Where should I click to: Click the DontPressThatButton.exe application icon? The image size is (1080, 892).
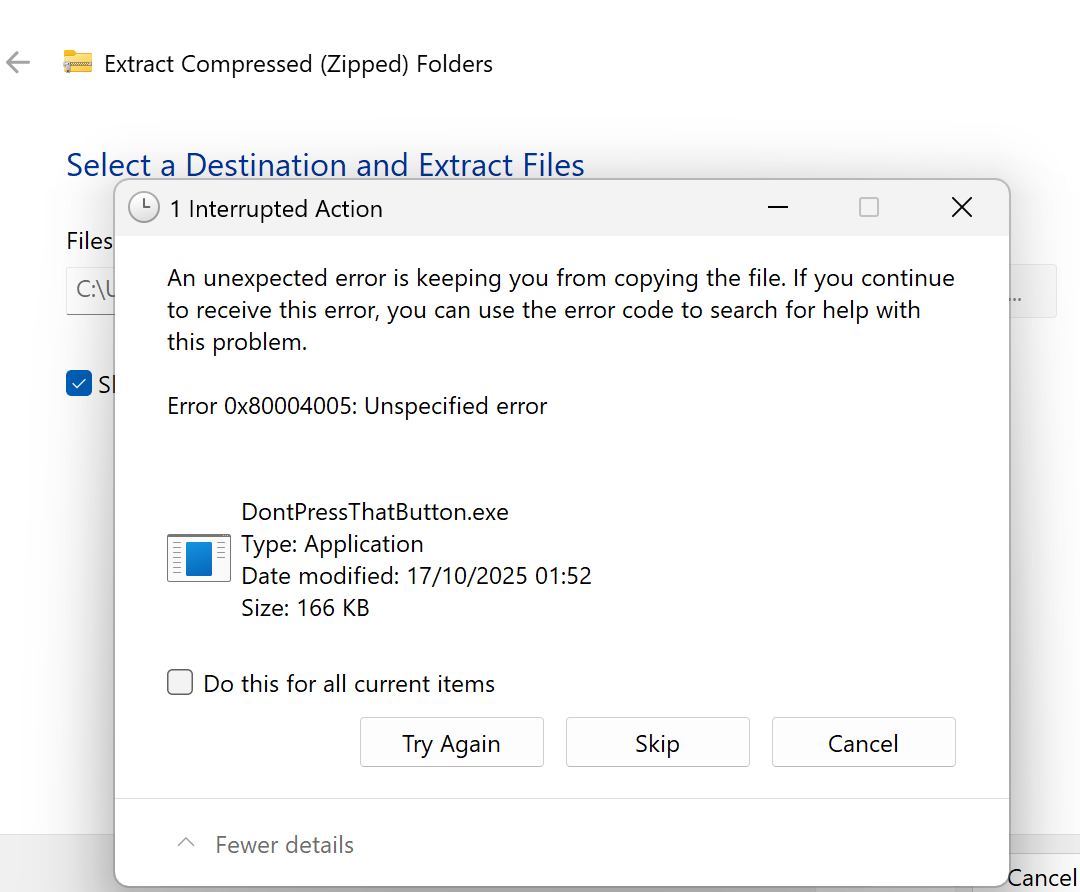tap(198, 558)
